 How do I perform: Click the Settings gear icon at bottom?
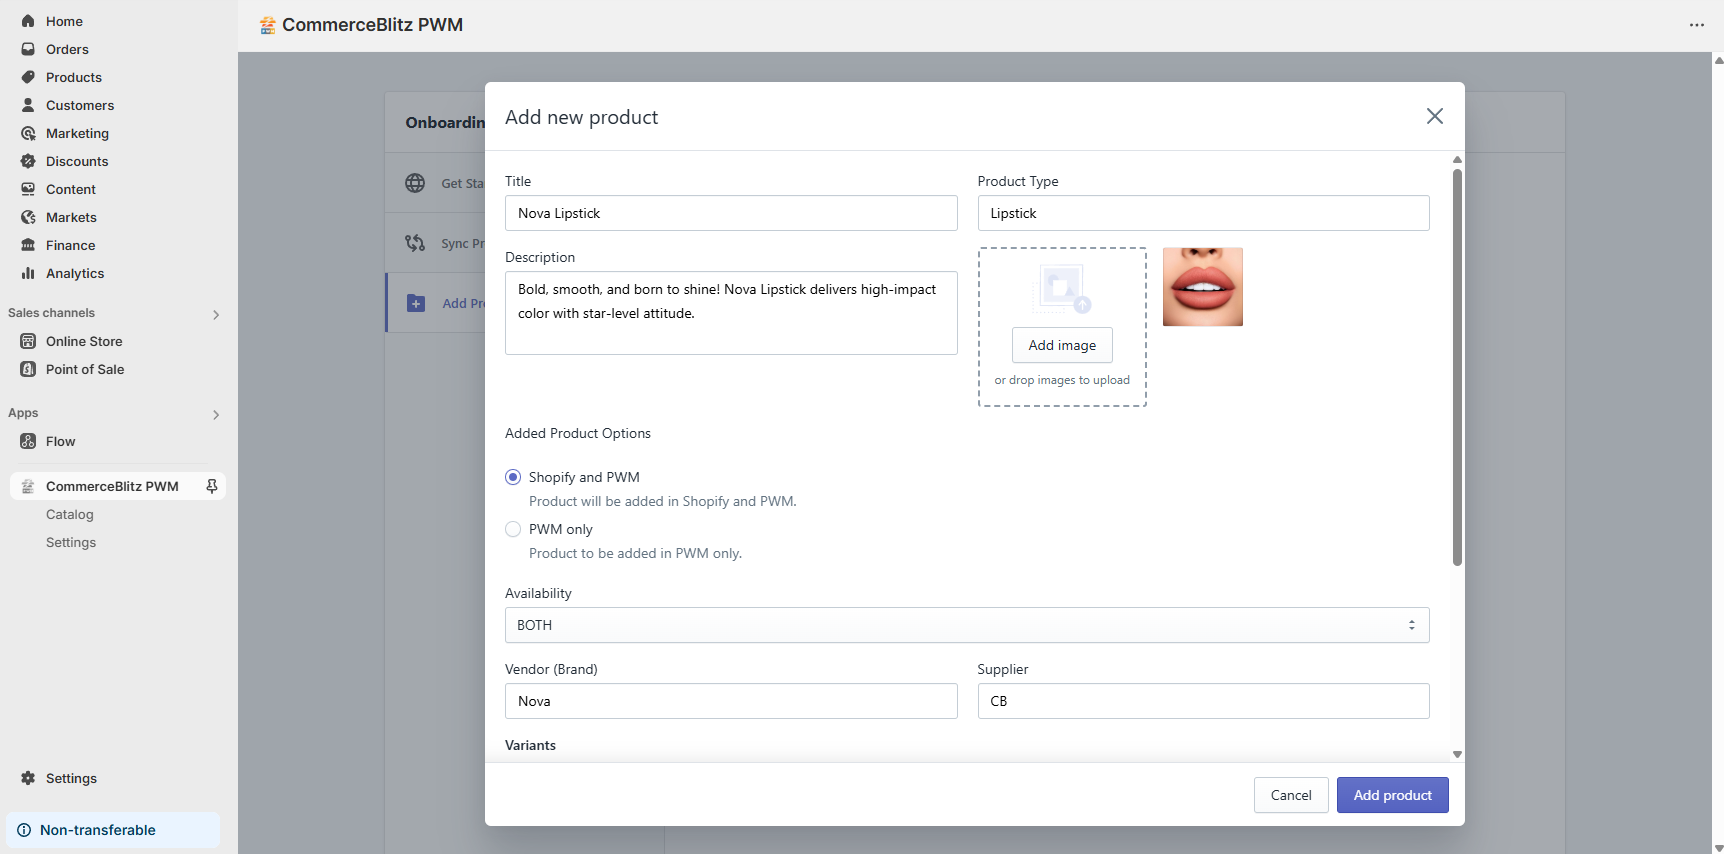pyautogui.click(x=28, y=778)
